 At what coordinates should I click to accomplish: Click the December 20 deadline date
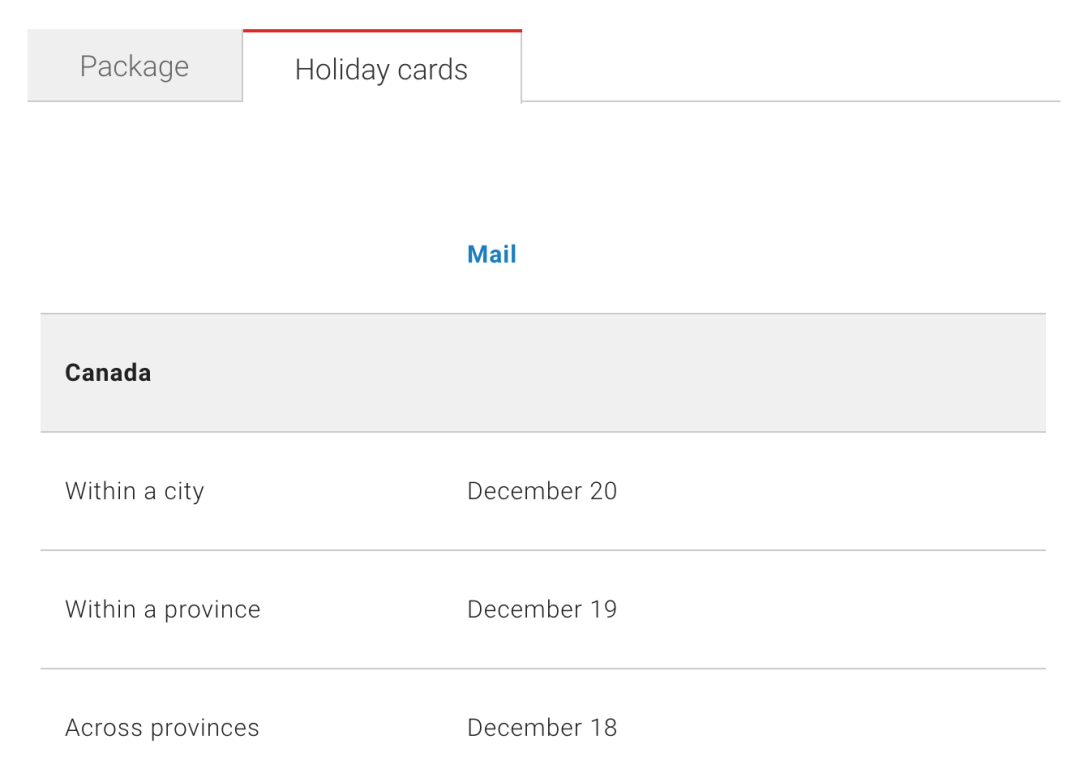point(542,491)
